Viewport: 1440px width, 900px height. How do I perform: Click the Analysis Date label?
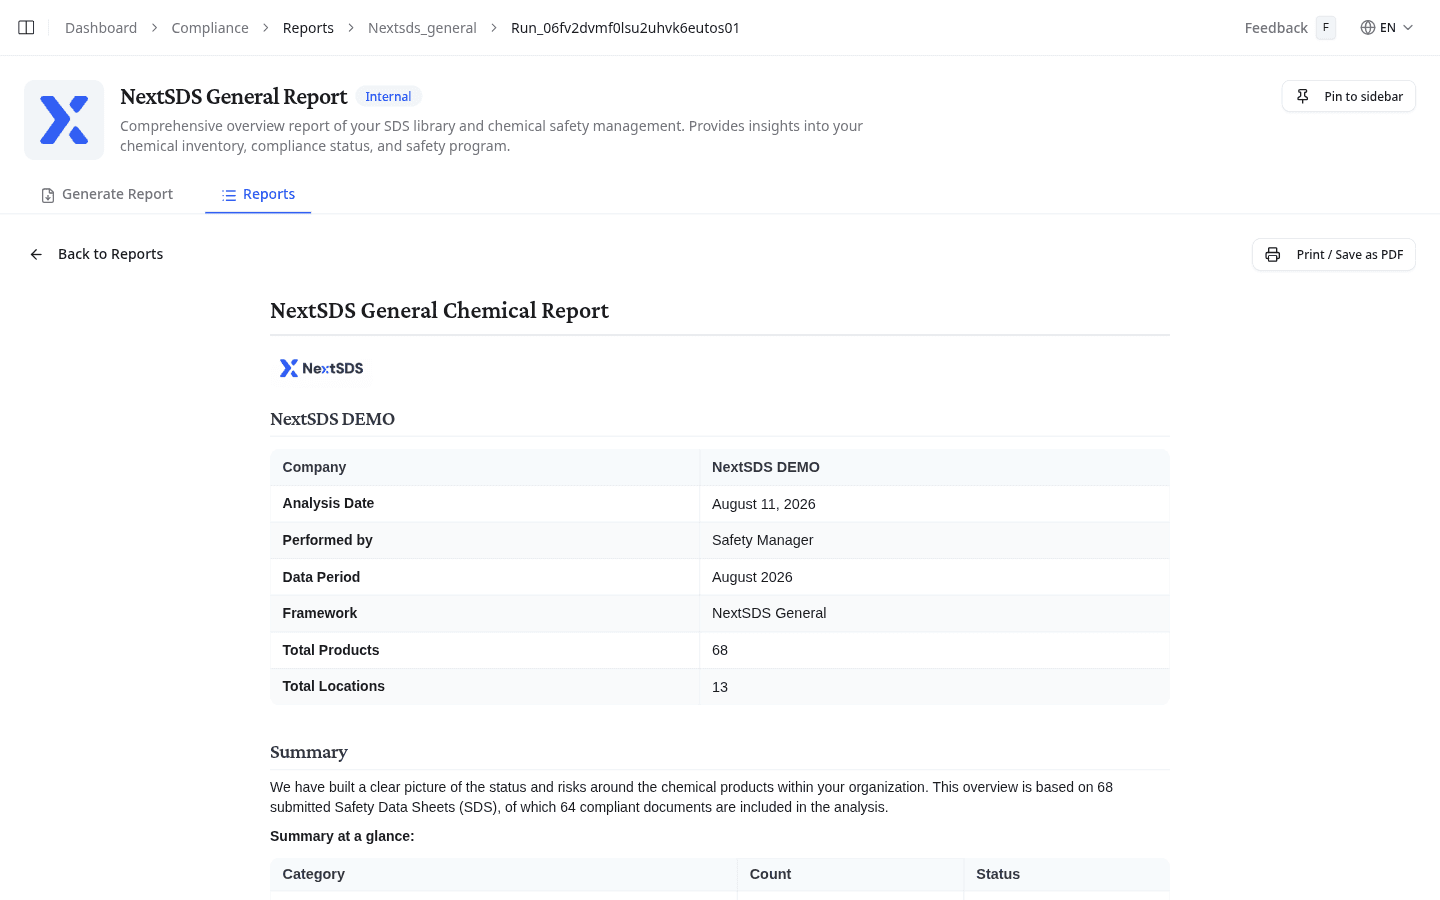328,503
